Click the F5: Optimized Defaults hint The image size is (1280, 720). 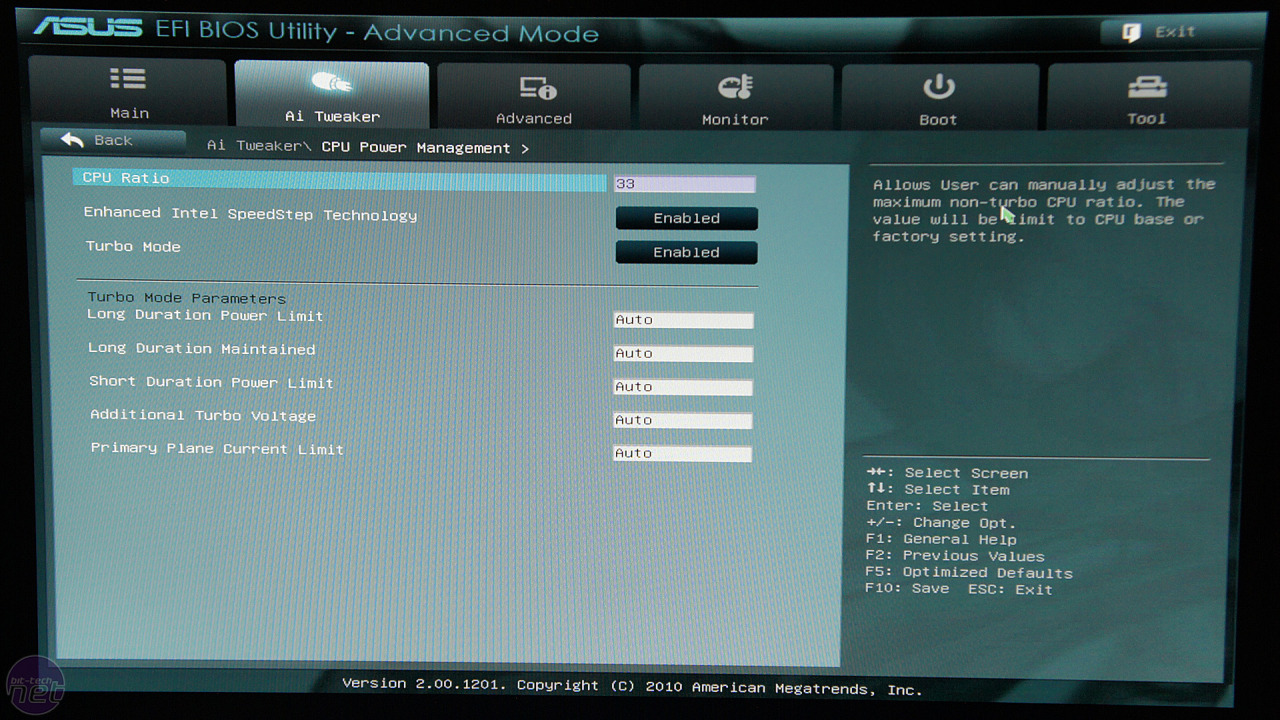pyautogui.click(x=969, y=573)
